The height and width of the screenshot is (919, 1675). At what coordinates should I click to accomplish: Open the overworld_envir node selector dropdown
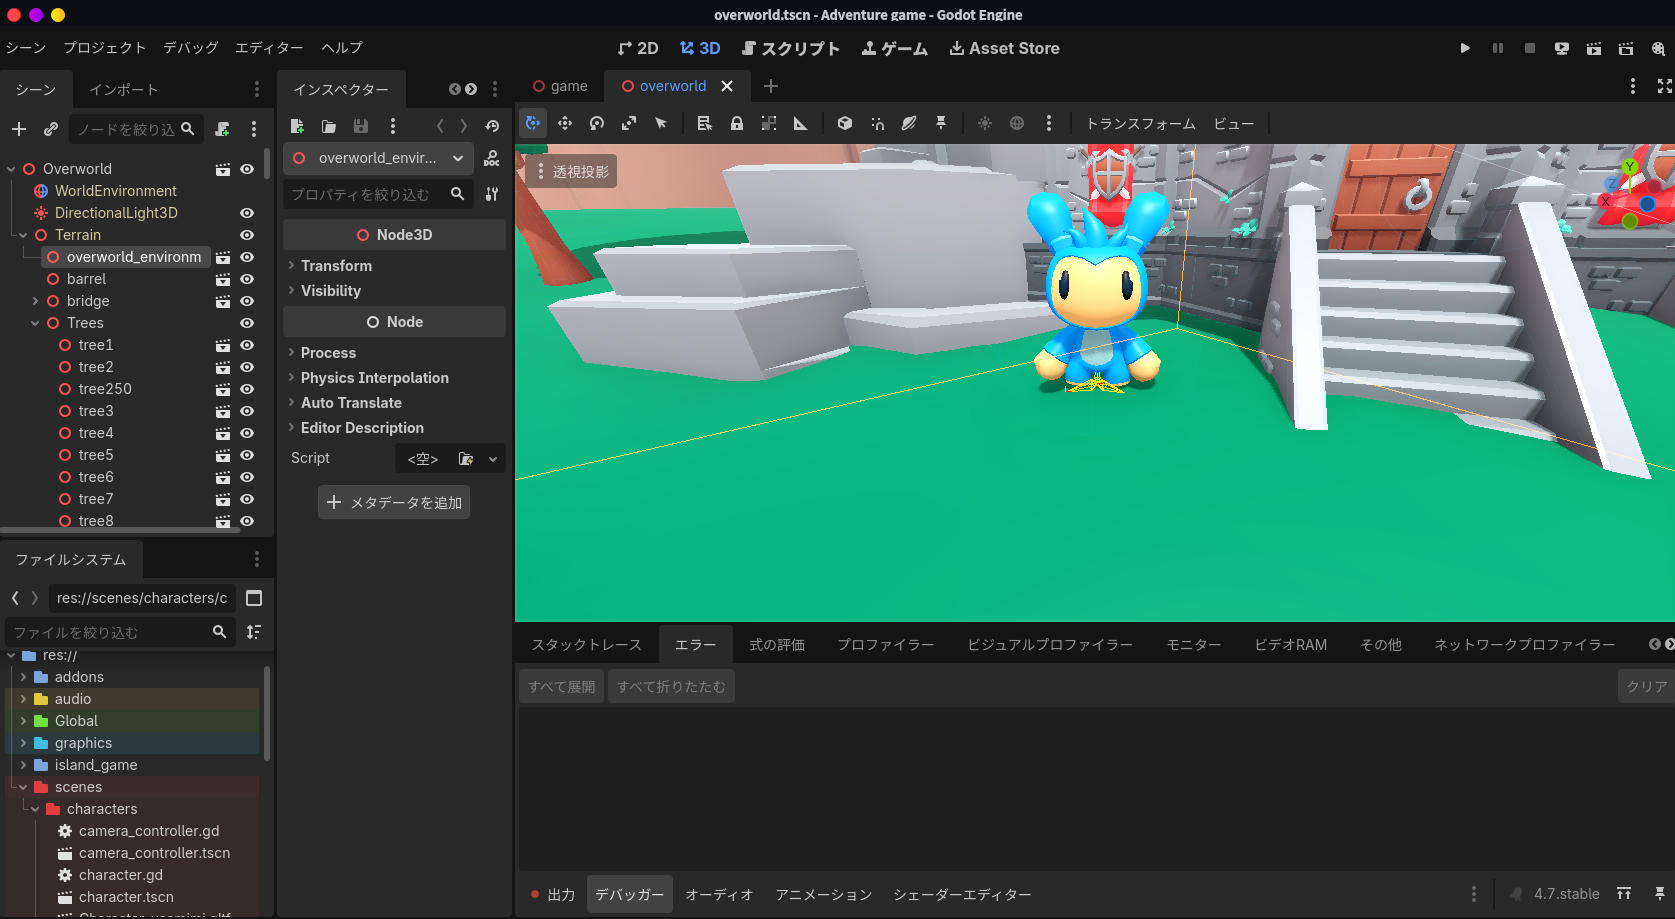pos(378,158)
